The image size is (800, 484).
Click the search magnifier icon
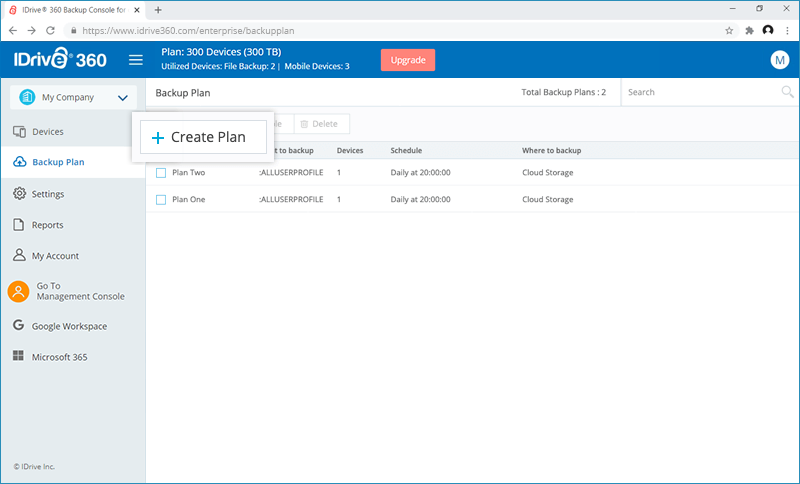[787, 92]
